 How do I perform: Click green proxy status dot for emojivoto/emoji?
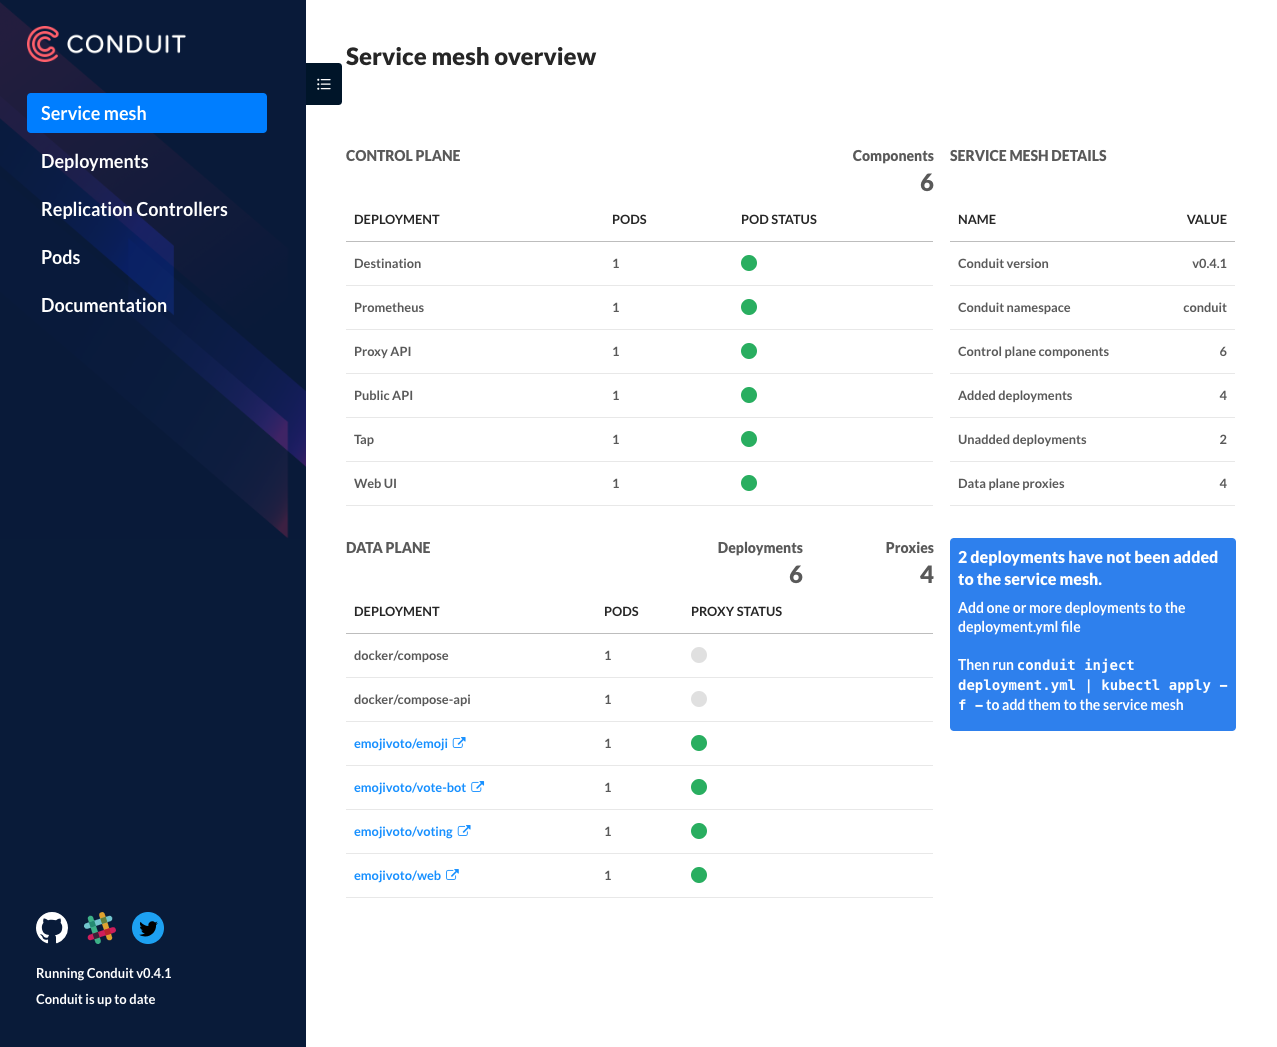point(699,743)
